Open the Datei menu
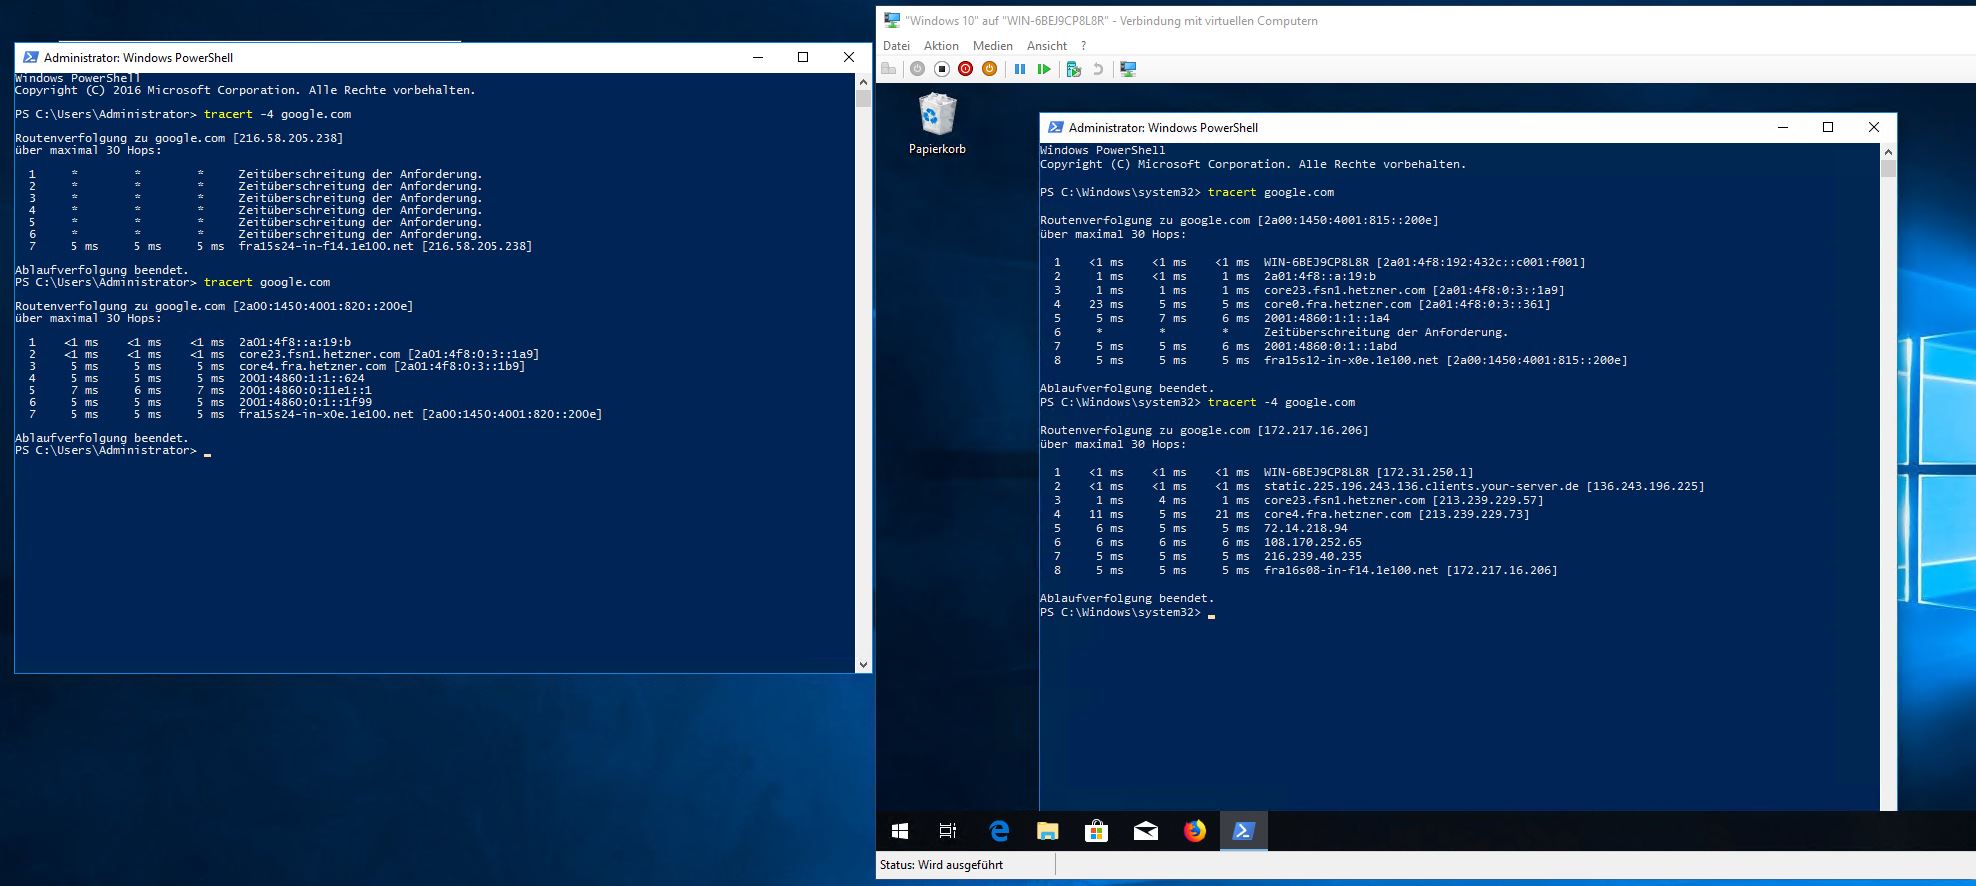 (896, 46)
